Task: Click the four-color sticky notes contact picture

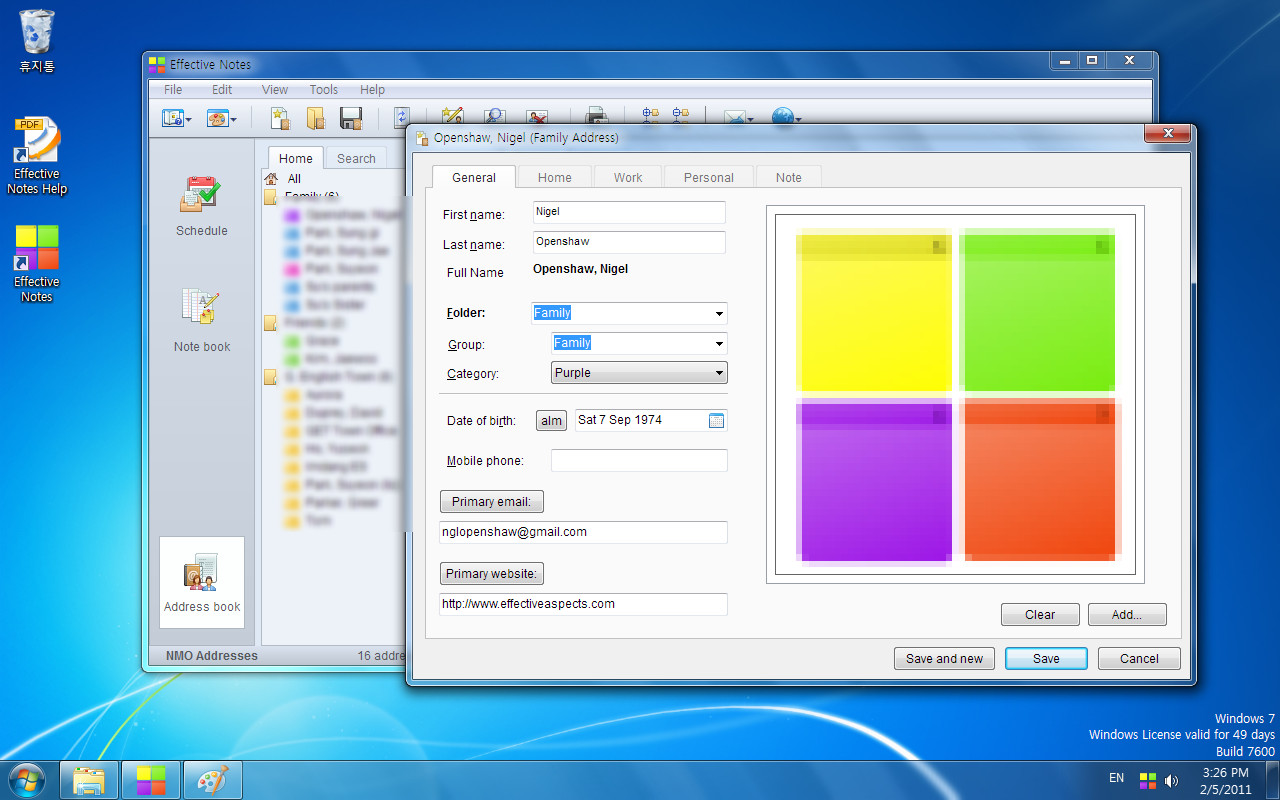Action: pyautogui.click(x=955, y=395)
